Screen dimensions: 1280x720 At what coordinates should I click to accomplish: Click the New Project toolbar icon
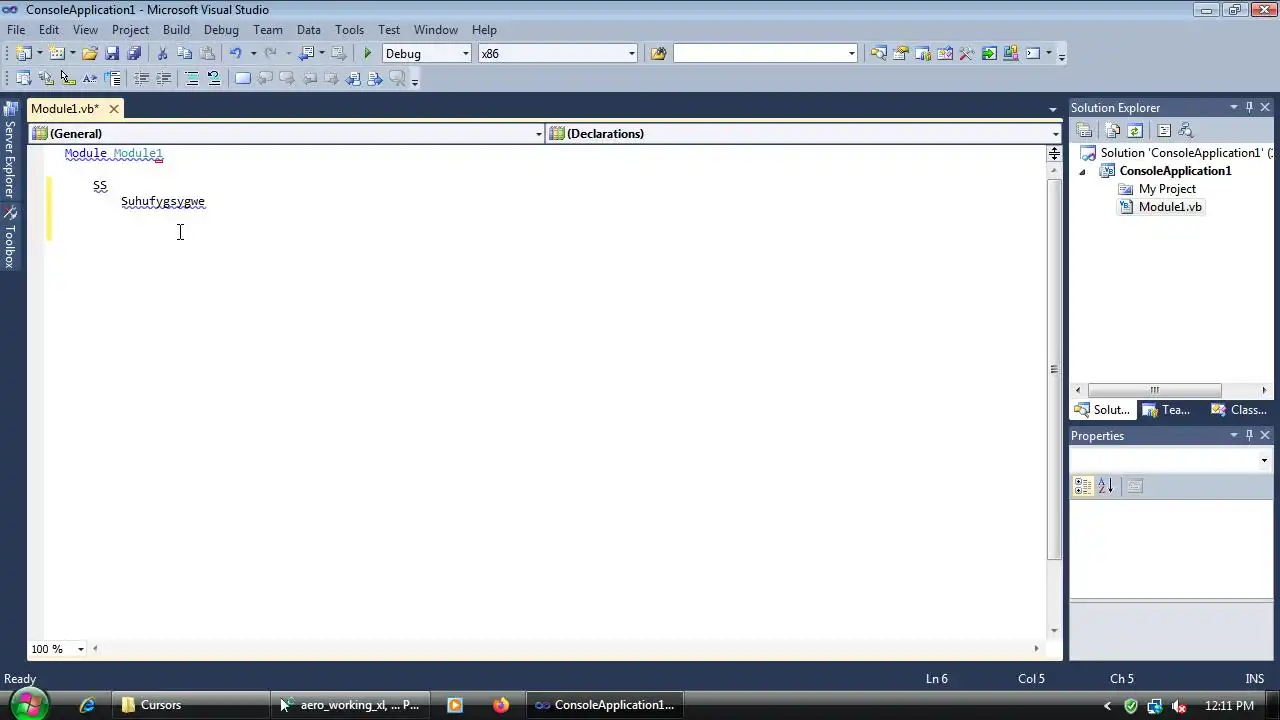click(x=22, y=53)
